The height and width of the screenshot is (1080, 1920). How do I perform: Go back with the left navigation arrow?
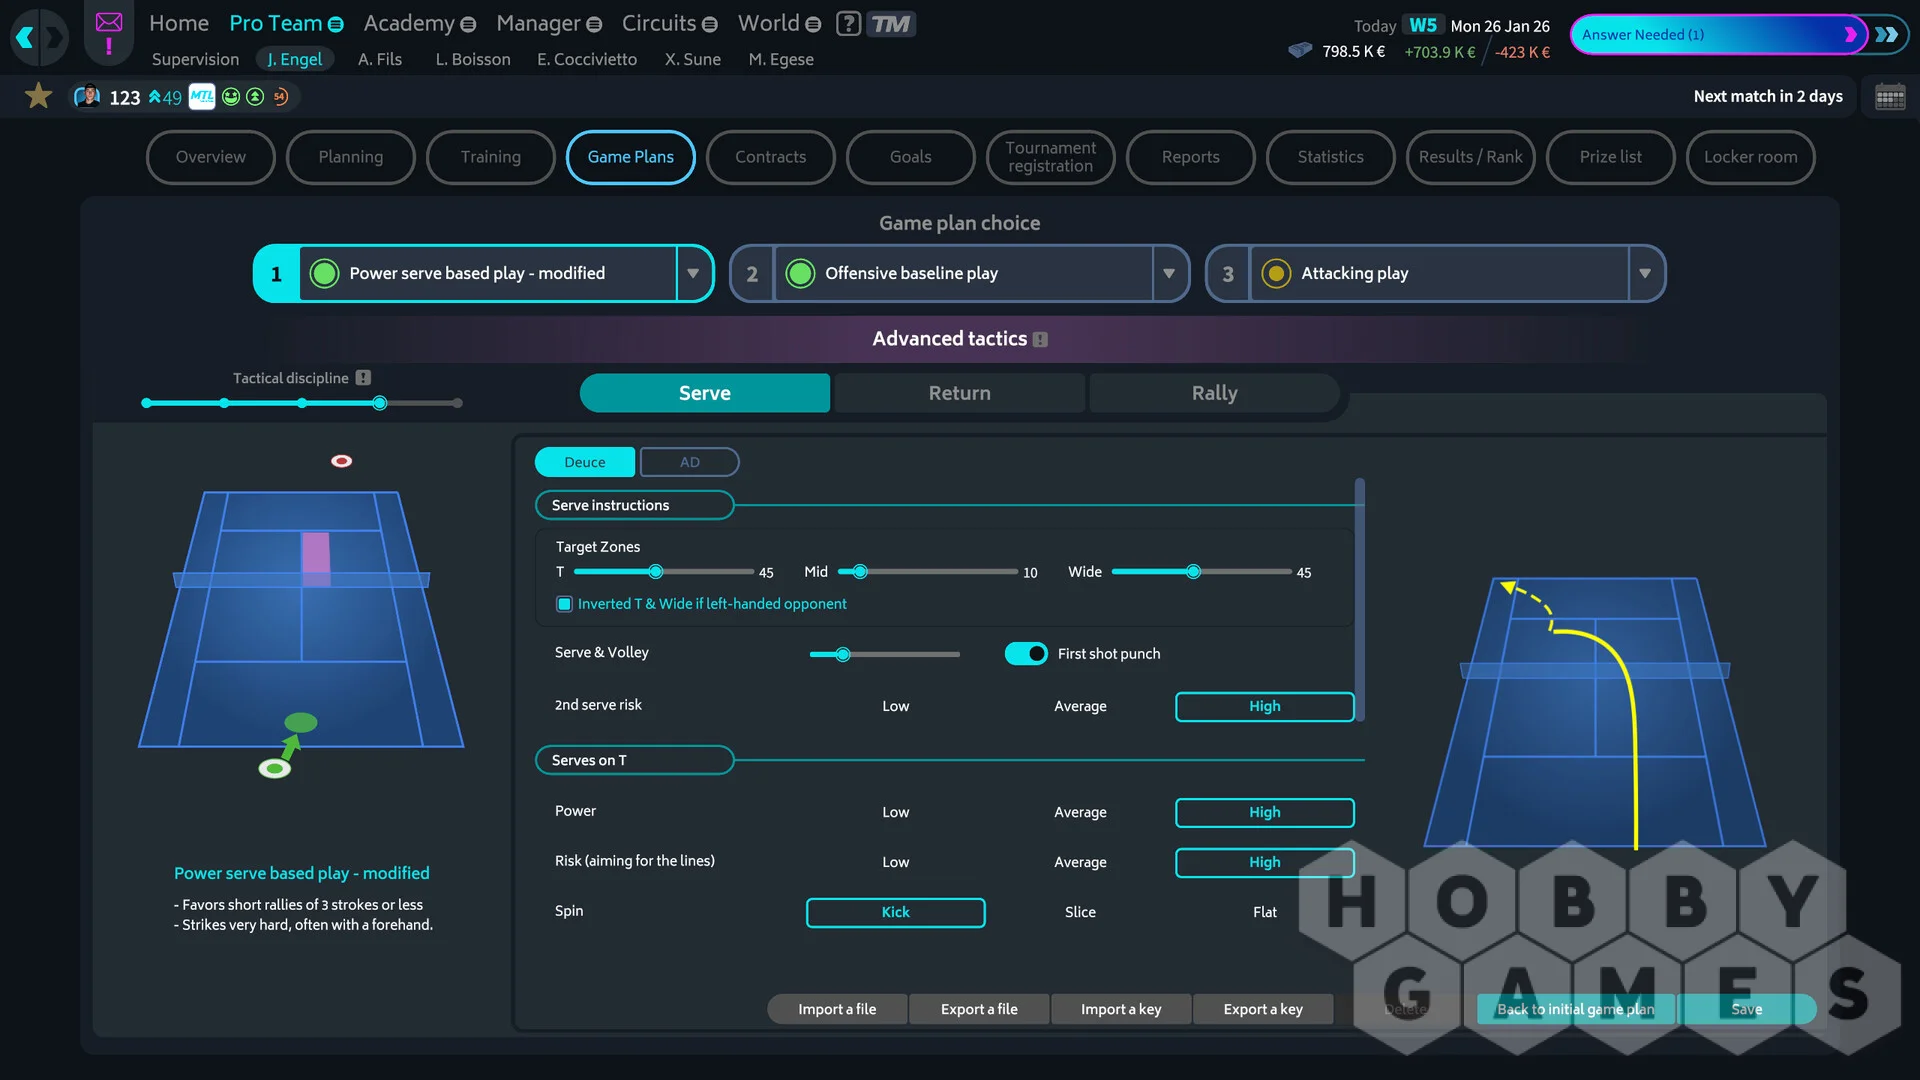click(25, 38)
